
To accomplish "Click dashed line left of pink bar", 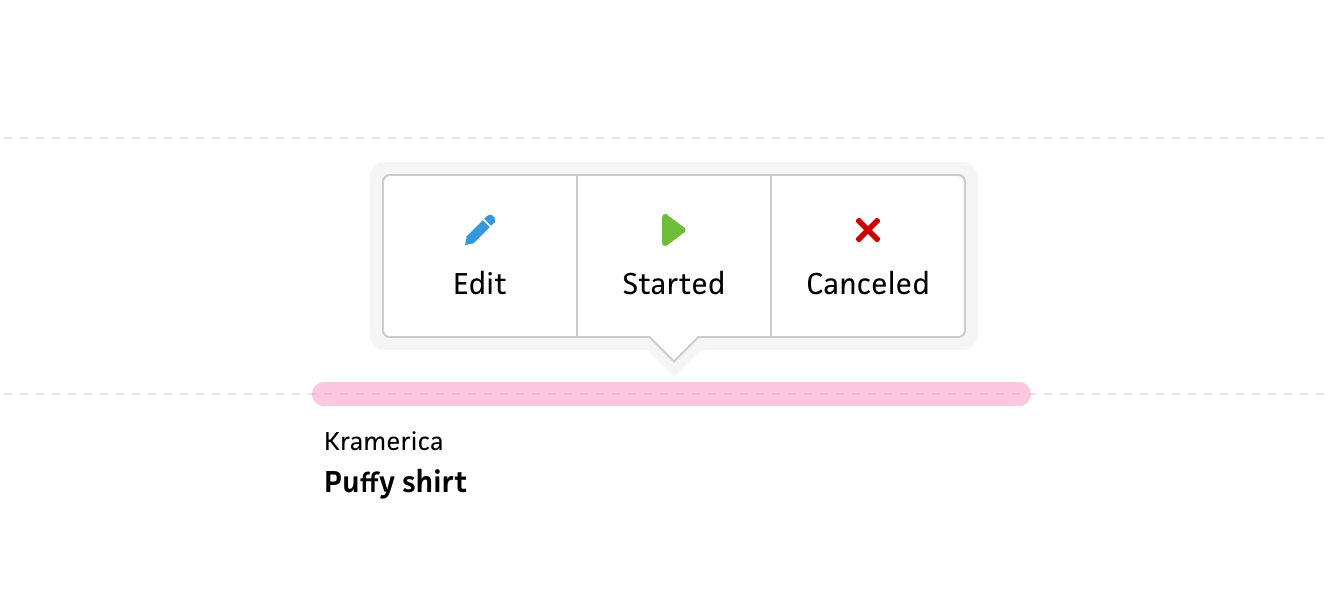I will pos(150,394).
